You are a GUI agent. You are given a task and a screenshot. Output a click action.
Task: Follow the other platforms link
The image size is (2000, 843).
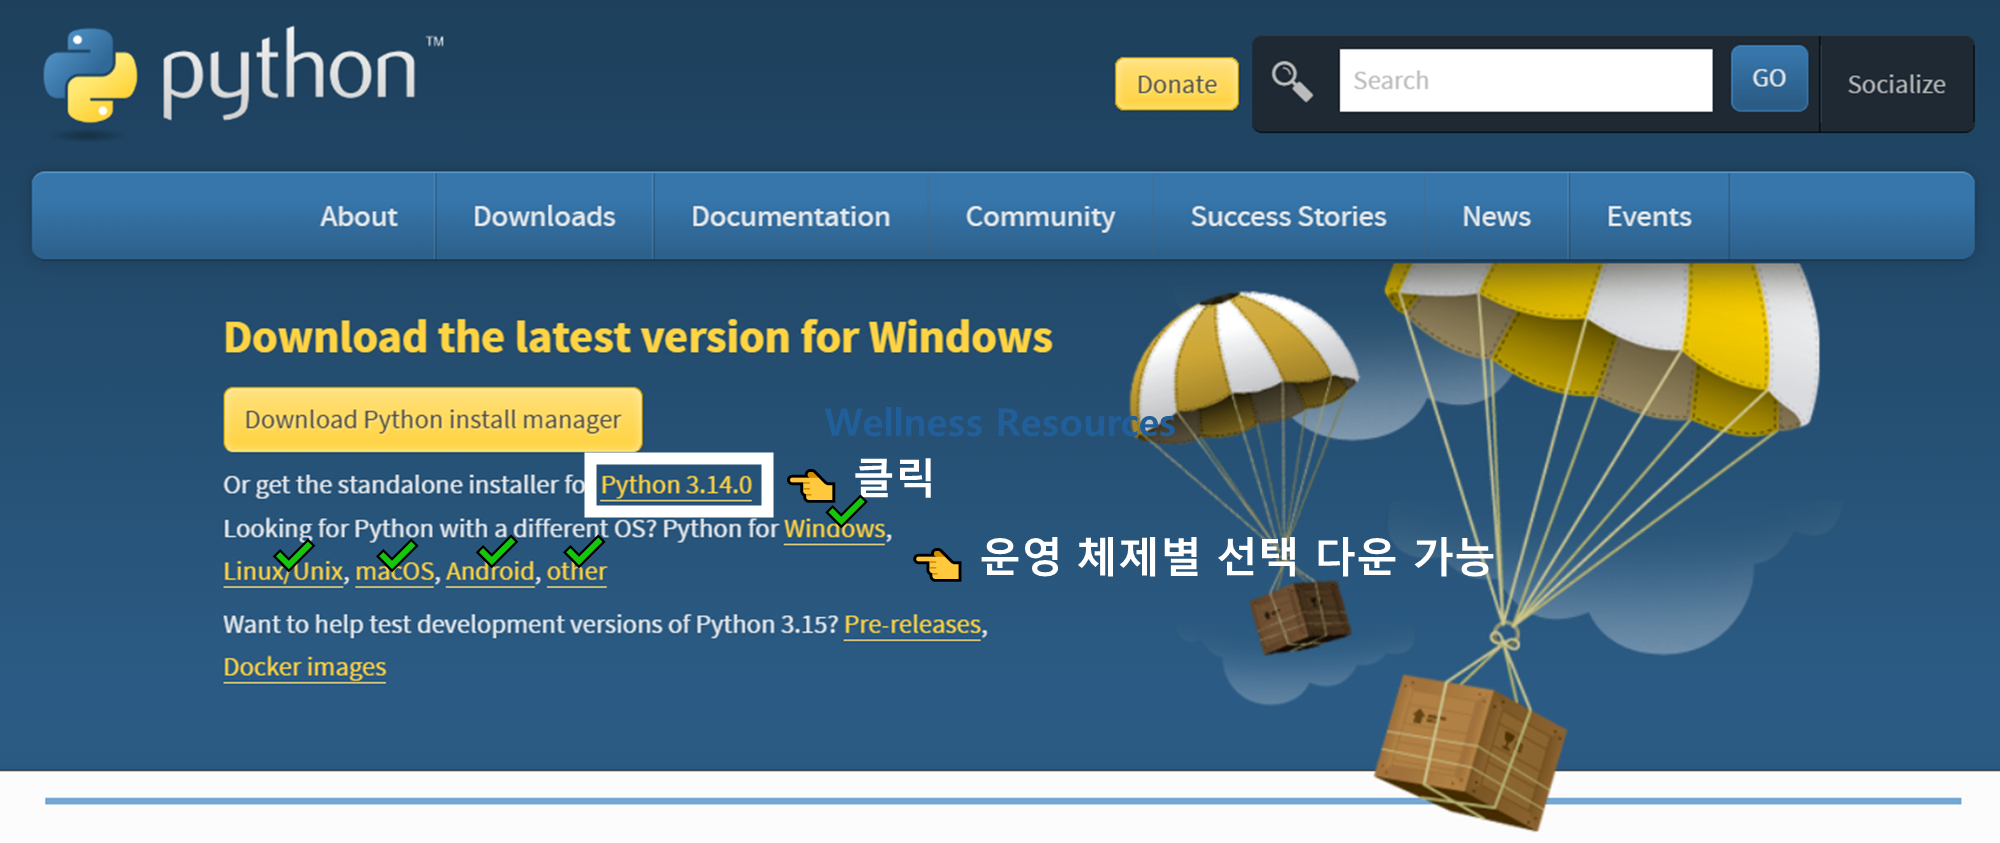coord(576,571)
